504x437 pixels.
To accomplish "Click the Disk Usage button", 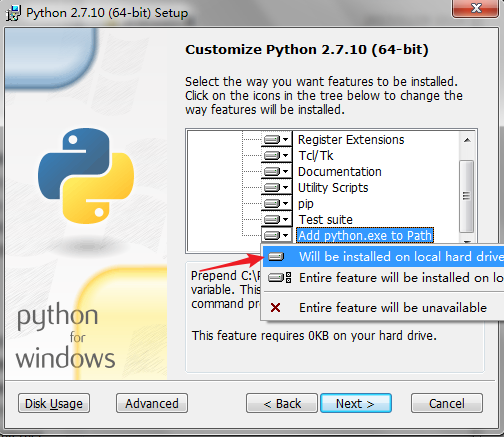I will 54,403.
